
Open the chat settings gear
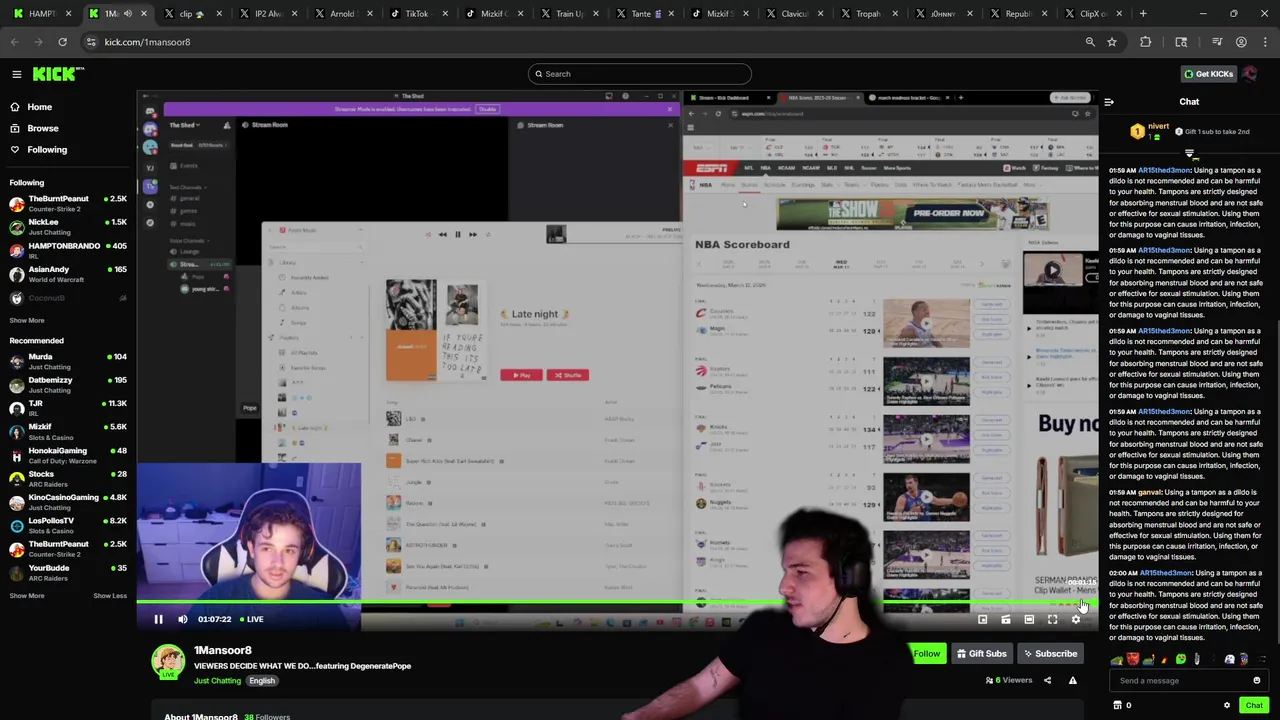[1227, 705]
